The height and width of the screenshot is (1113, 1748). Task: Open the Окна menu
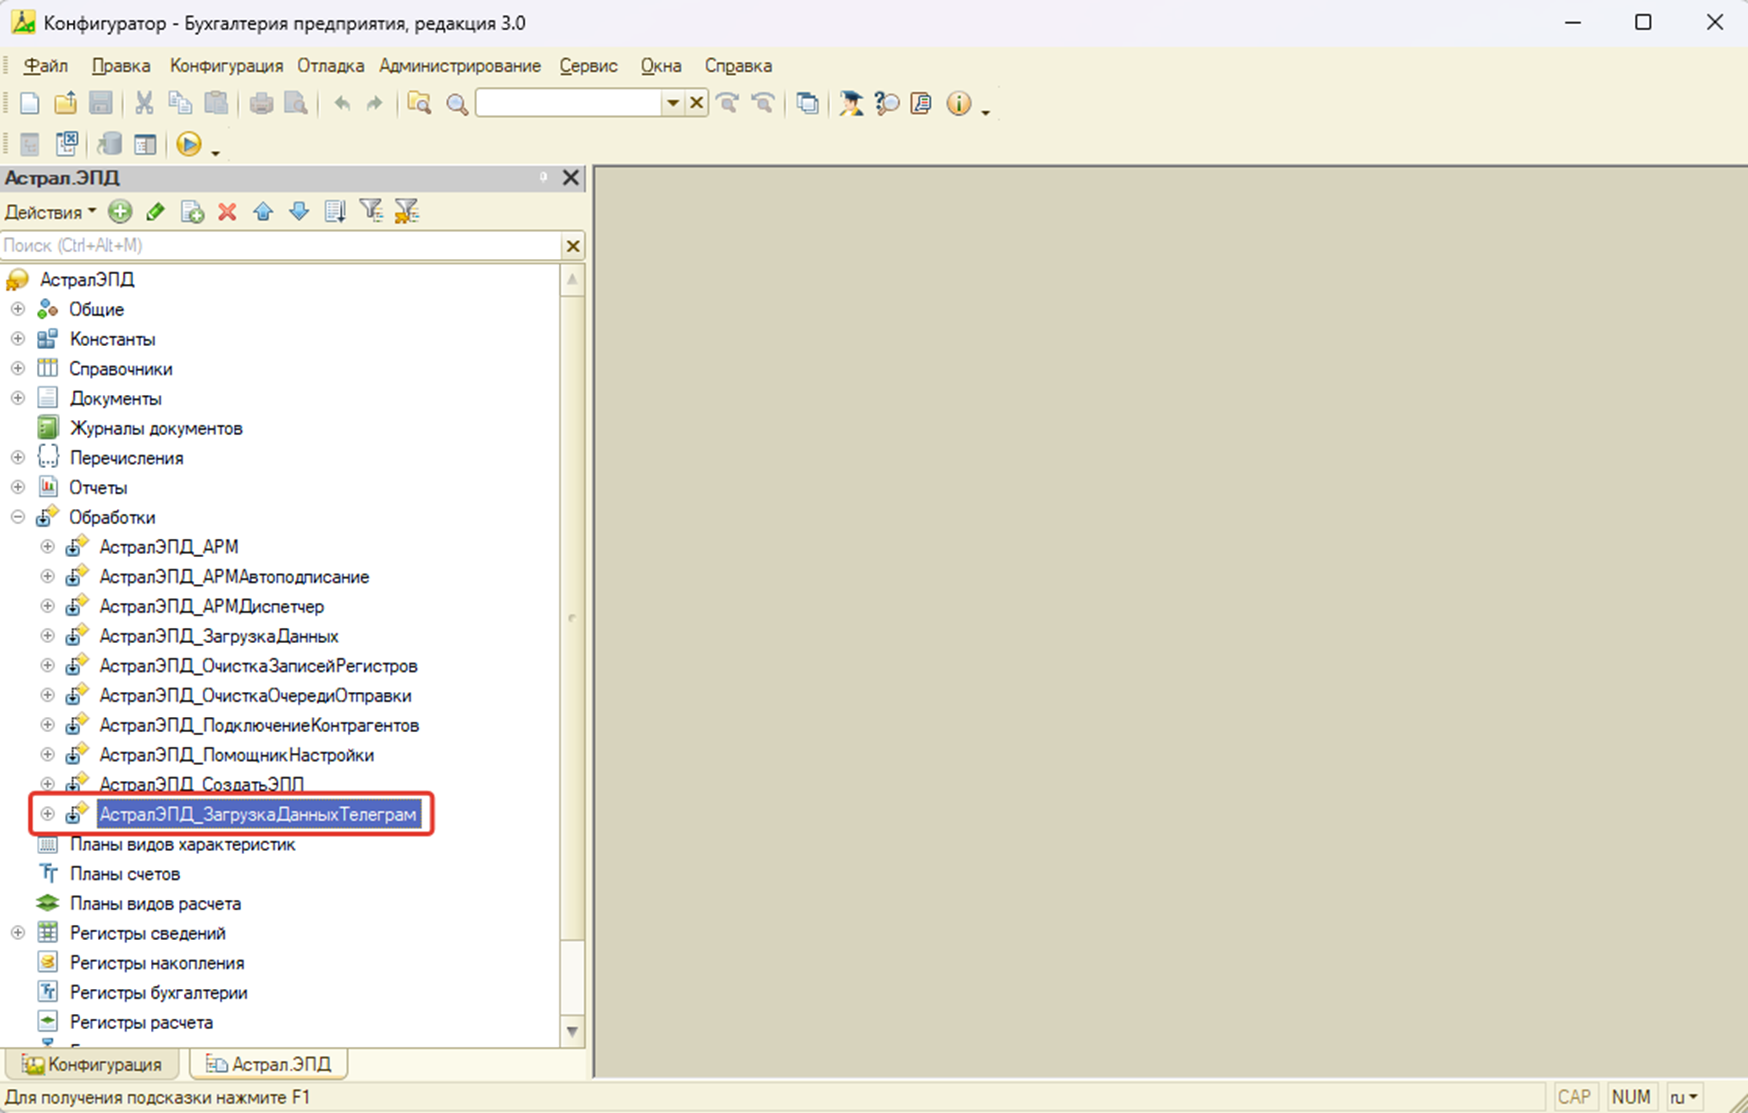point(661,66)
